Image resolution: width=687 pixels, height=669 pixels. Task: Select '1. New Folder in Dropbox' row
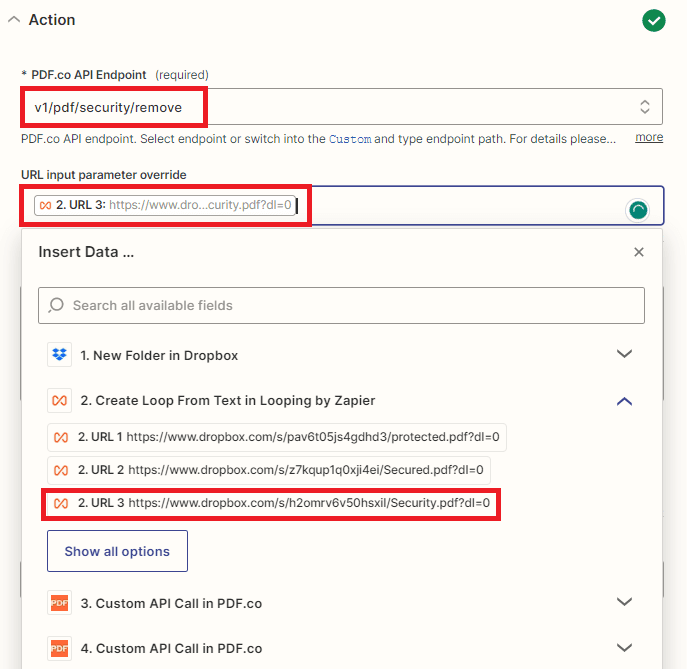(x=340, y=355)
